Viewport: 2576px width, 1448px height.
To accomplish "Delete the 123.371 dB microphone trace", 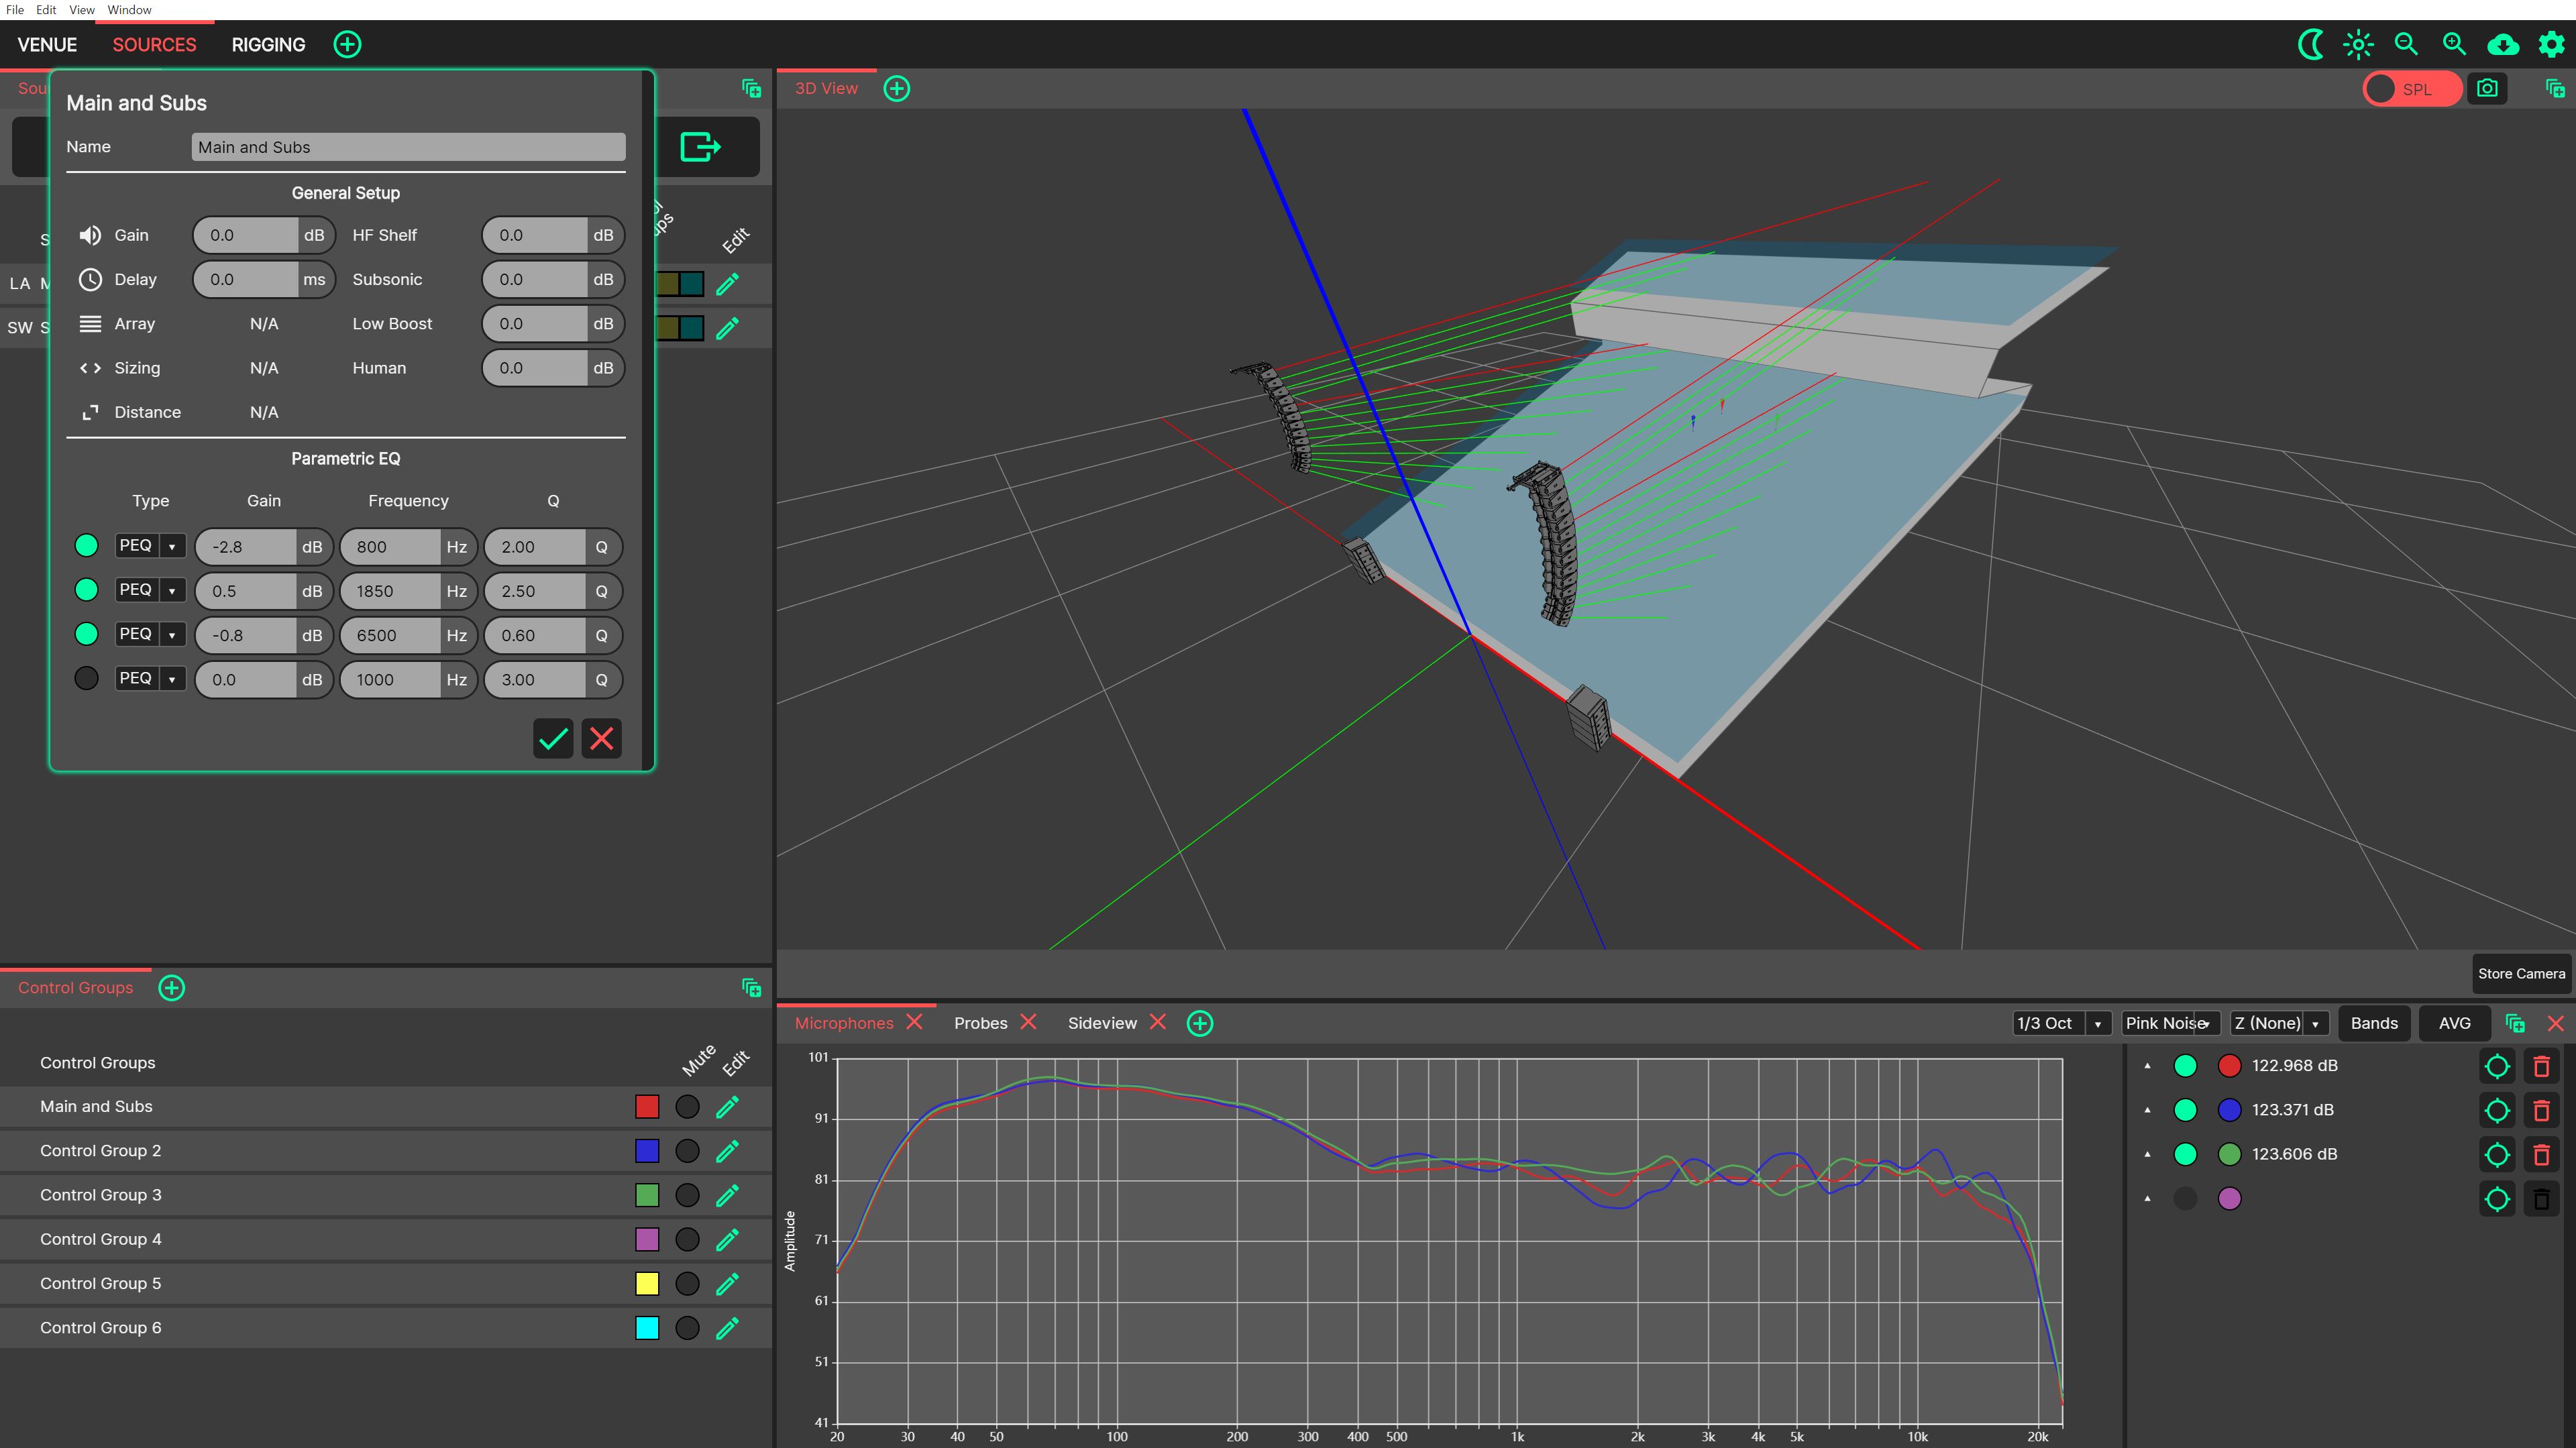I will (2541, 1110).
